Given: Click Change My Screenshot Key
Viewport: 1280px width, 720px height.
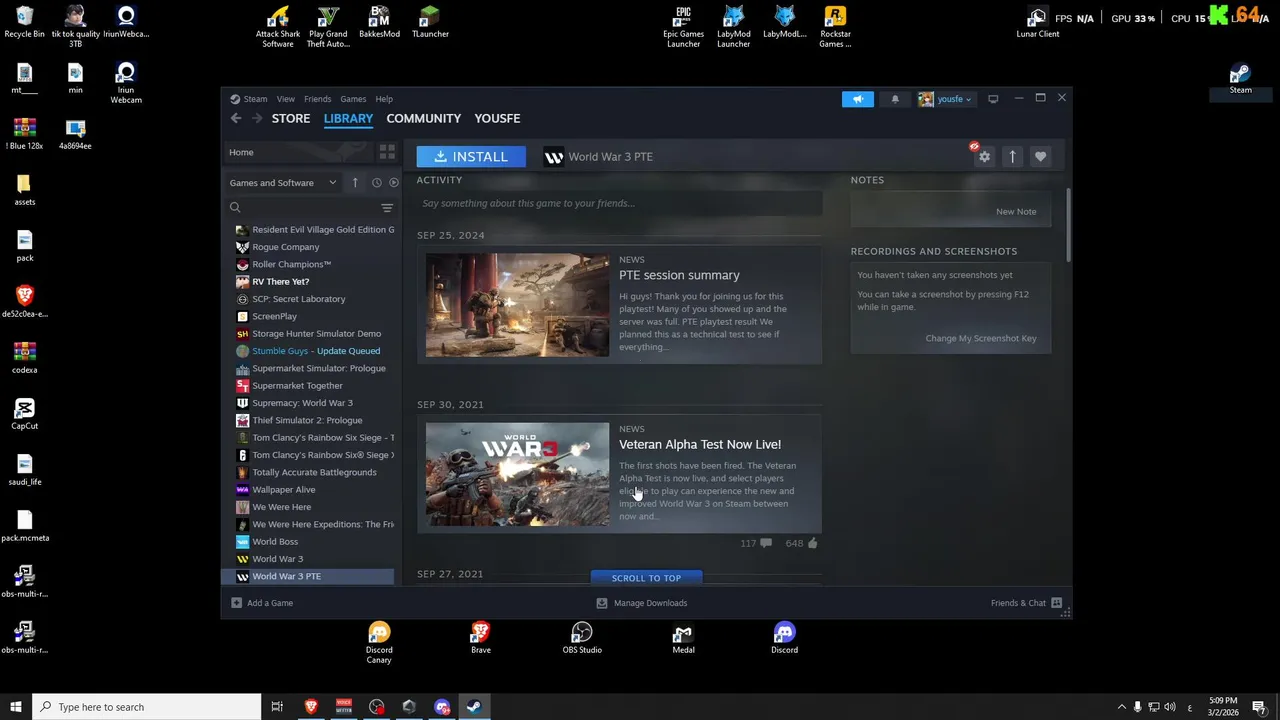Looking at the screenshot, I should point(981,338).
